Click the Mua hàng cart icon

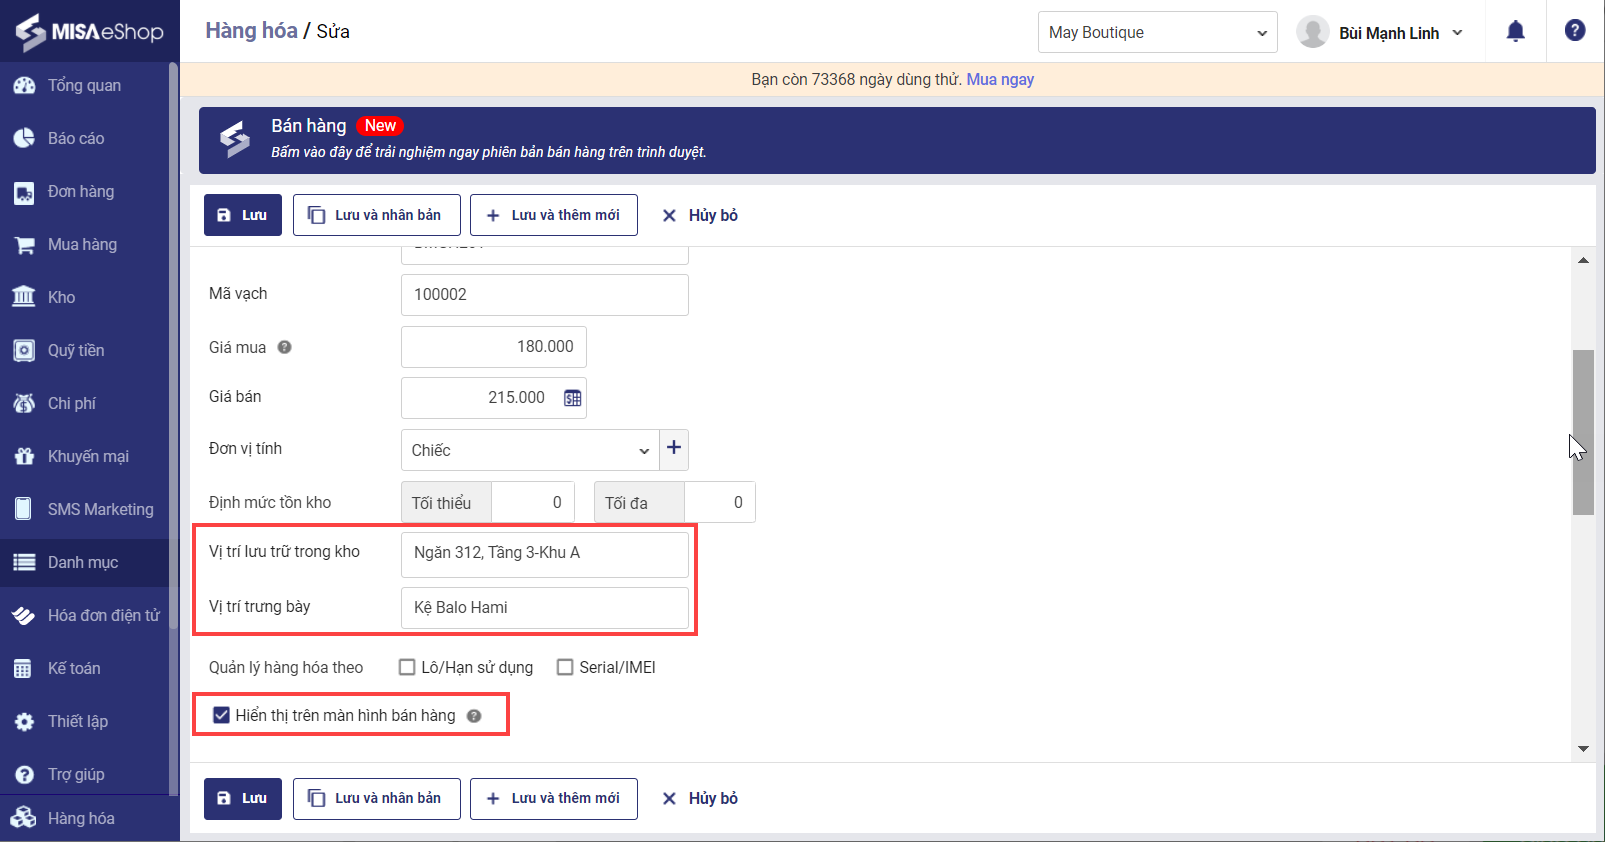pyautogui.click(x=24, y=245)
